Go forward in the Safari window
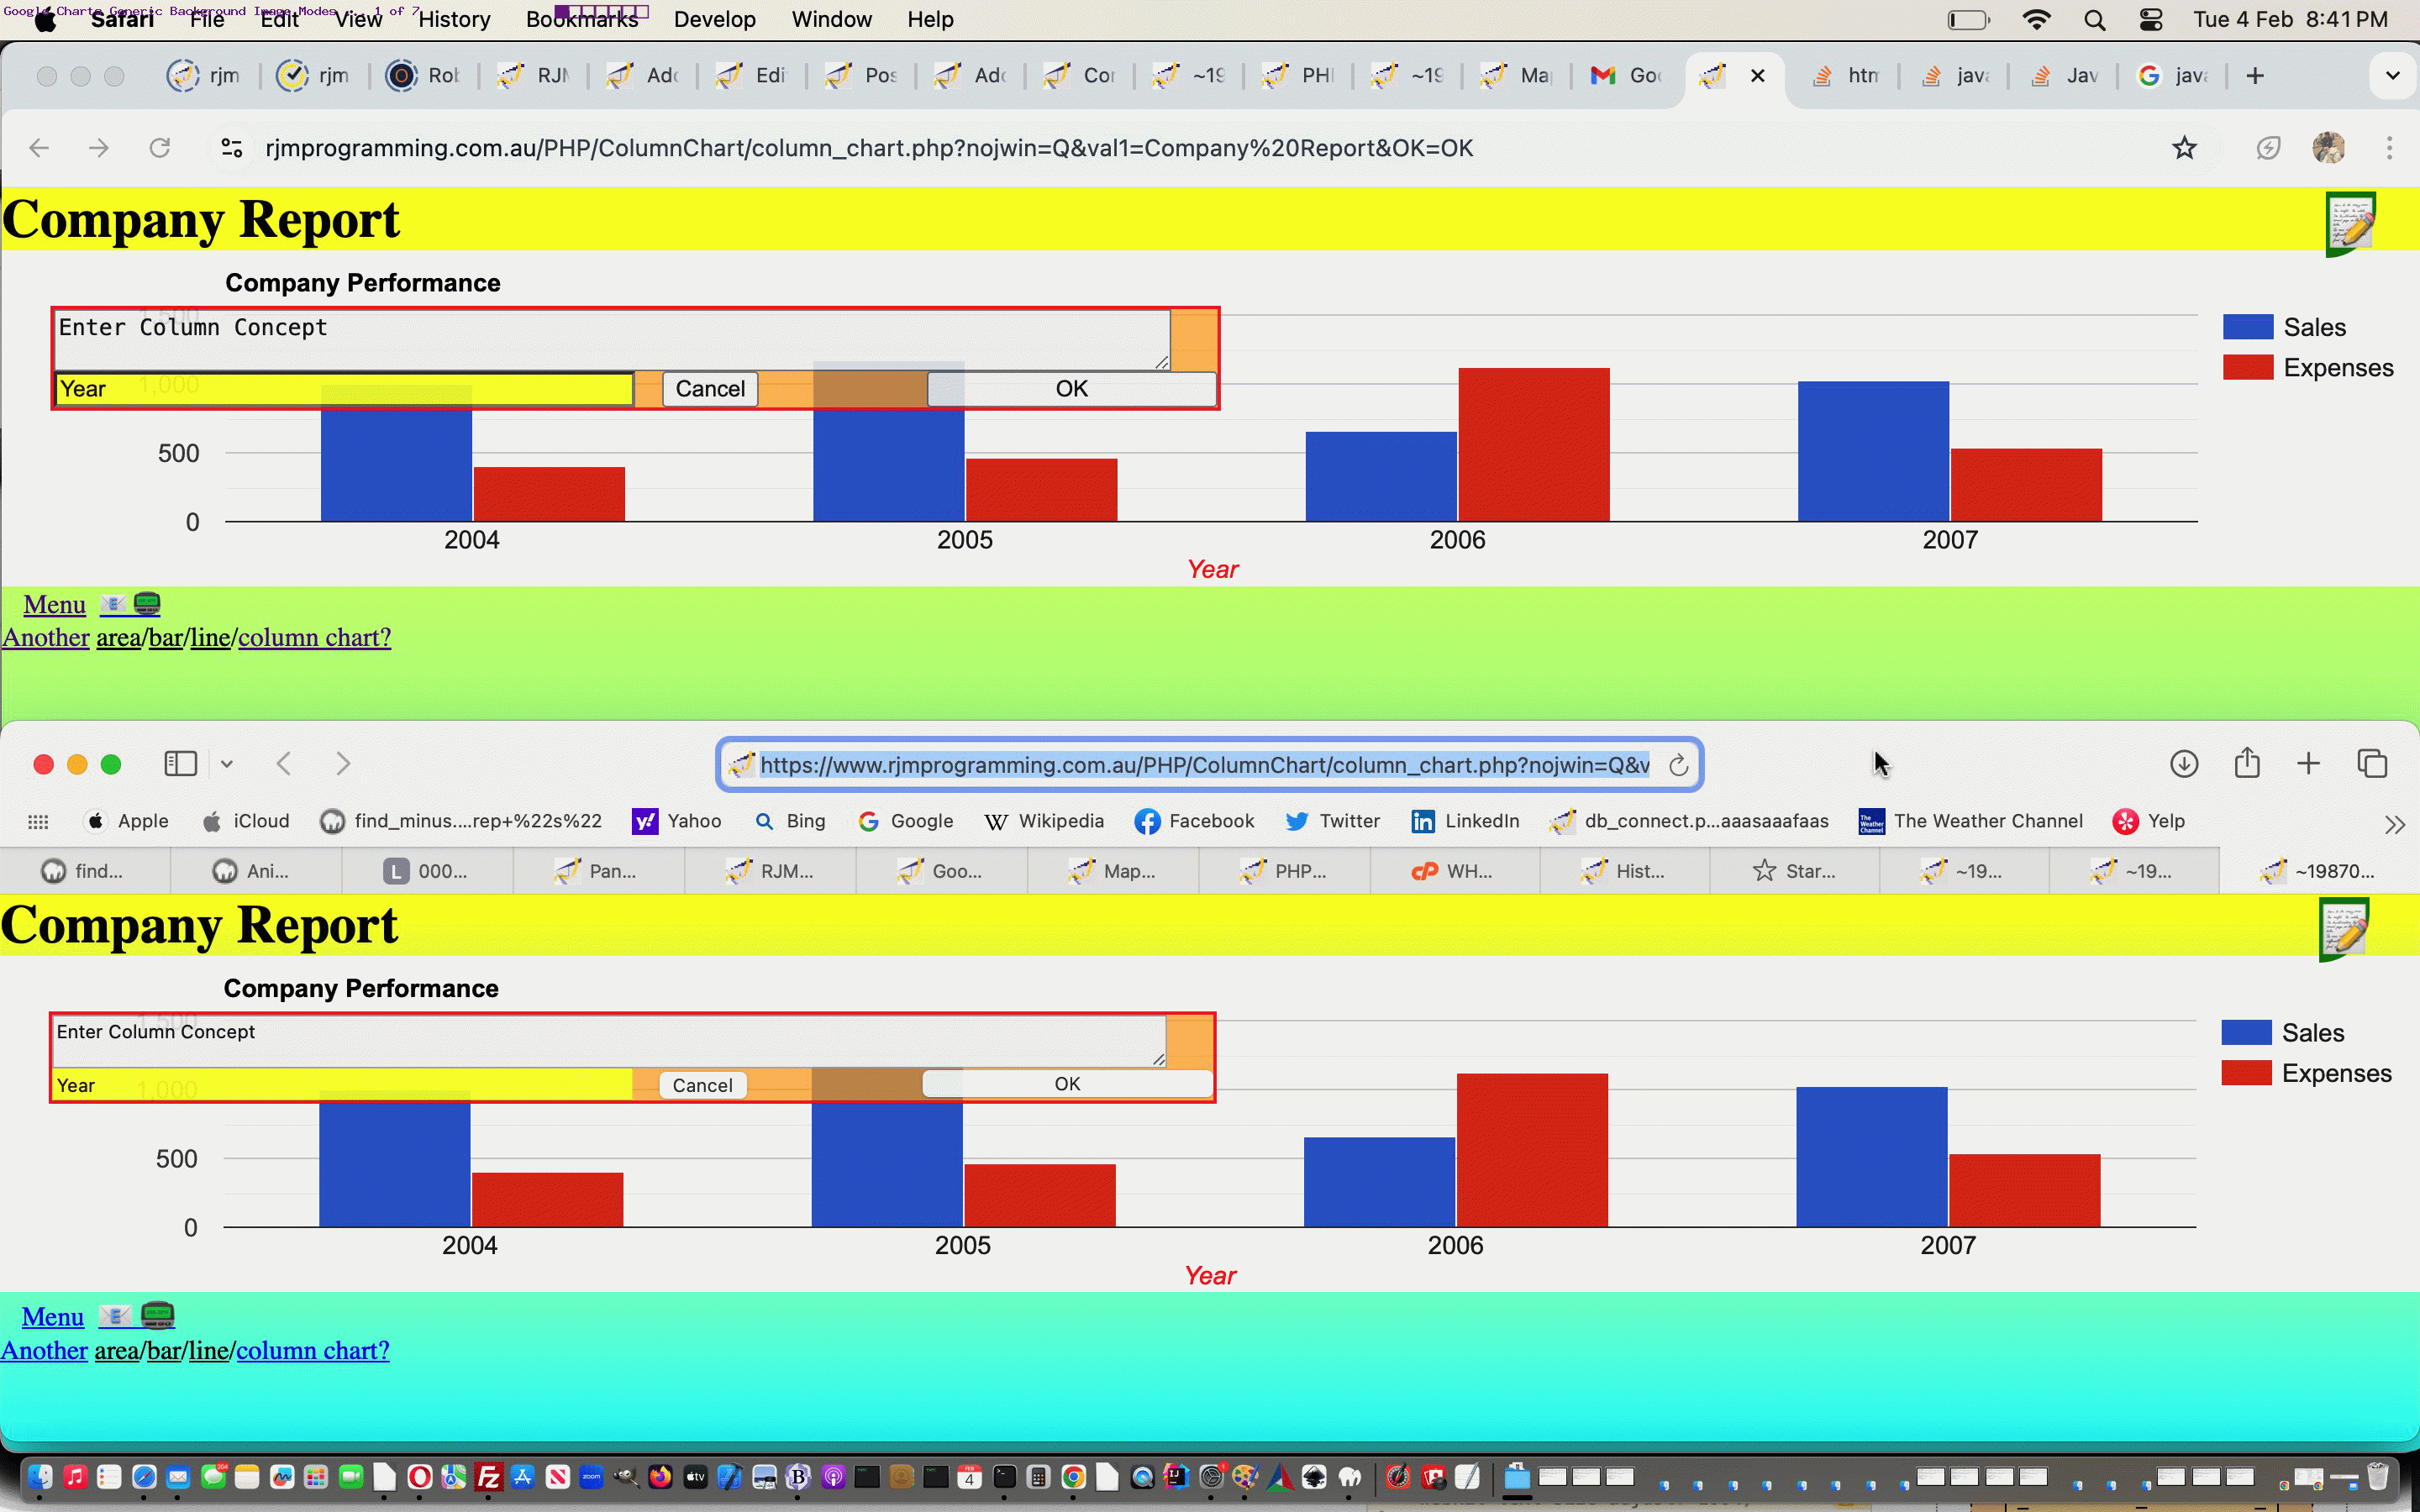Screen dimensions: 2420x1512 tap(343, 764)
